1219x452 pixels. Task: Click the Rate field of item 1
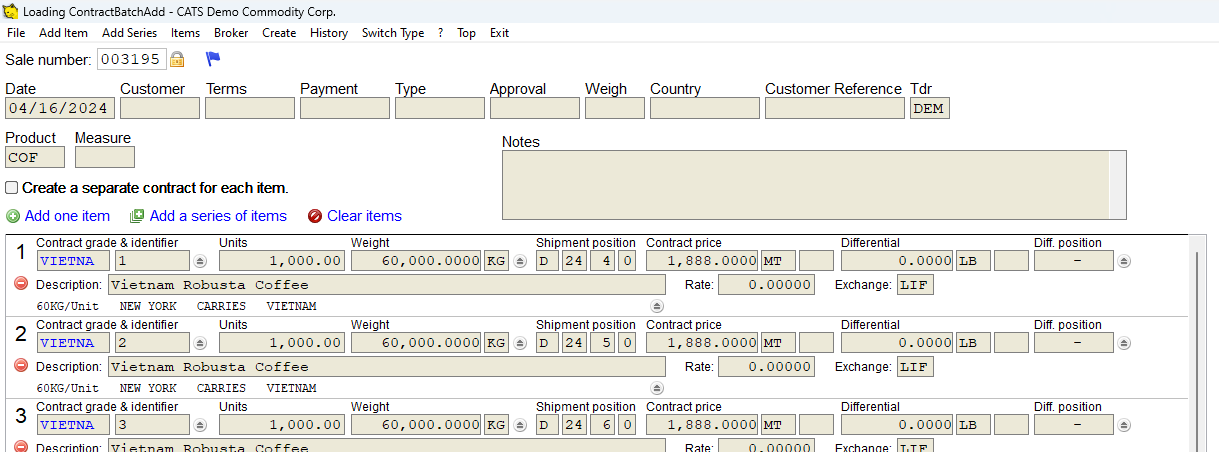(x=766, y=285)
